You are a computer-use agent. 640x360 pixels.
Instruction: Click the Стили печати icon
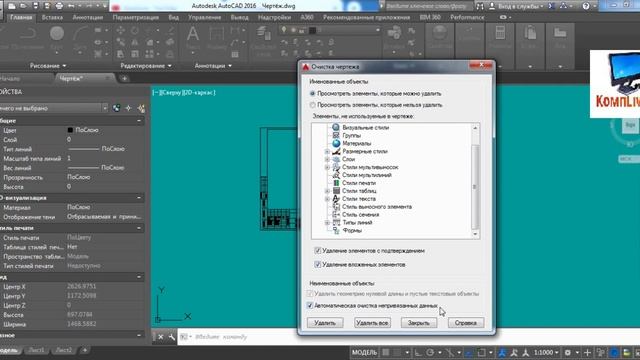[x=336, y=183]
